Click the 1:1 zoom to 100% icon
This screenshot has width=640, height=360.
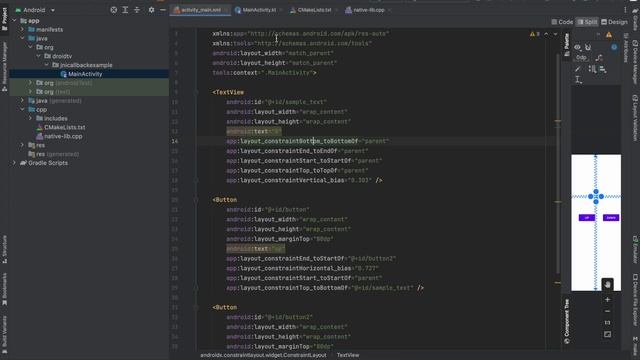(x=607, y=322)
